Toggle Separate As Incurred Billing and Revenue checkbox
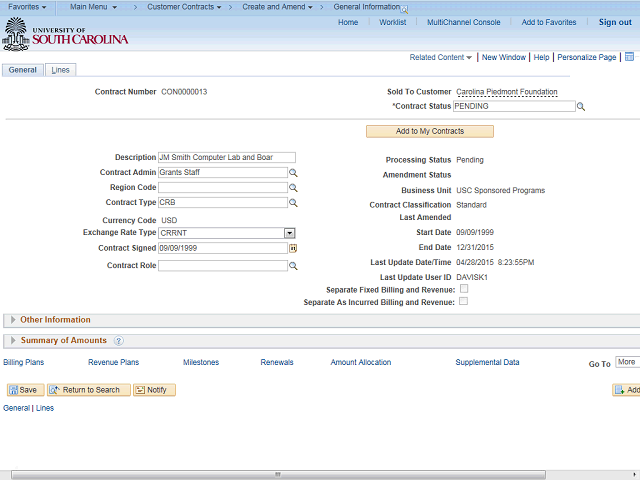The image size is (640, 480). [x=463, y=301]
